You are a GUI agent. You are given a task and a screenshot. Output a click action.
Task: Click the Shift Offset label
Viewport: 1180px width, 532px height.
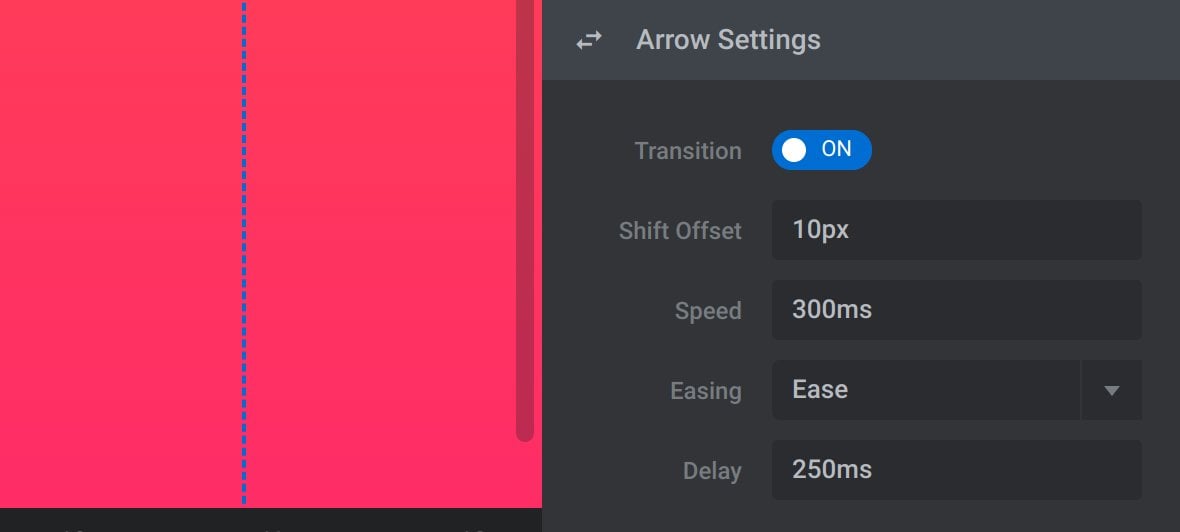click(680, 230)
